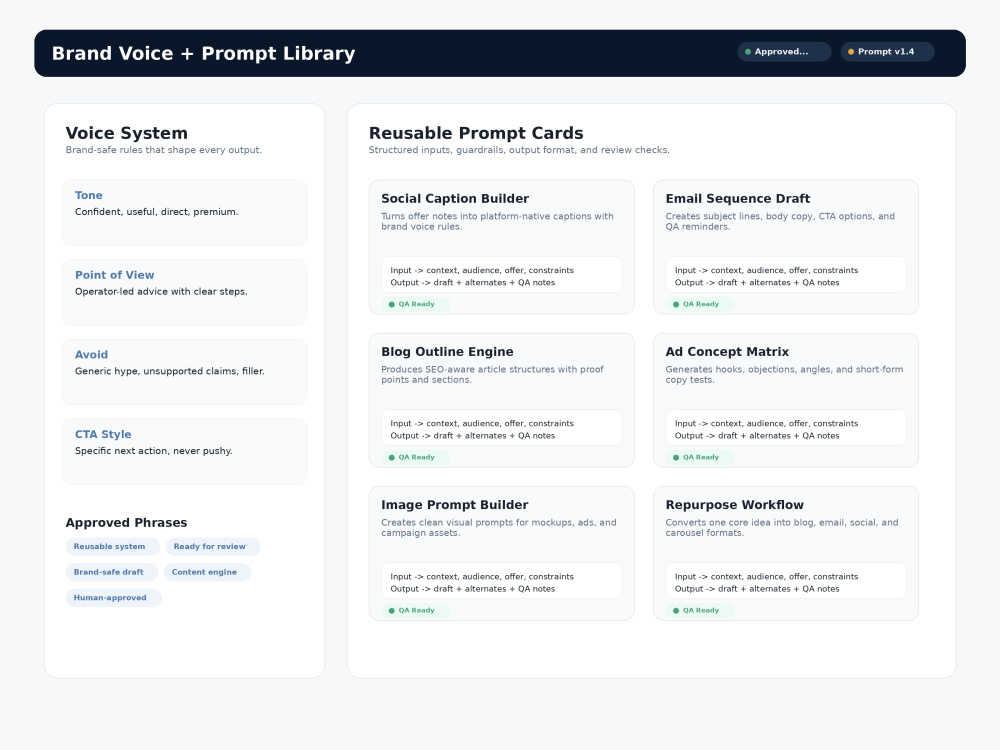1000x750 pixels.
Task: Click the orange dot in Prompt v1.4 pill
Action: pos(851,52)
